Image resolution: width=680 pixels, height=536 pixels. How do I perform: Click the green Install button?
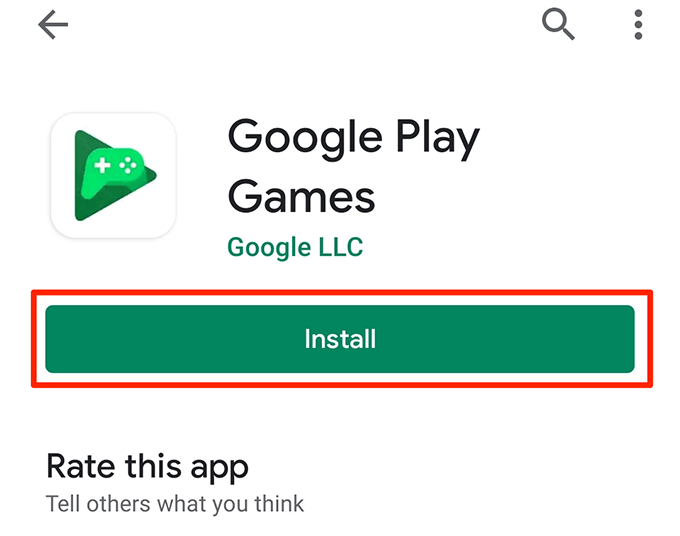(x=340, y=339)
